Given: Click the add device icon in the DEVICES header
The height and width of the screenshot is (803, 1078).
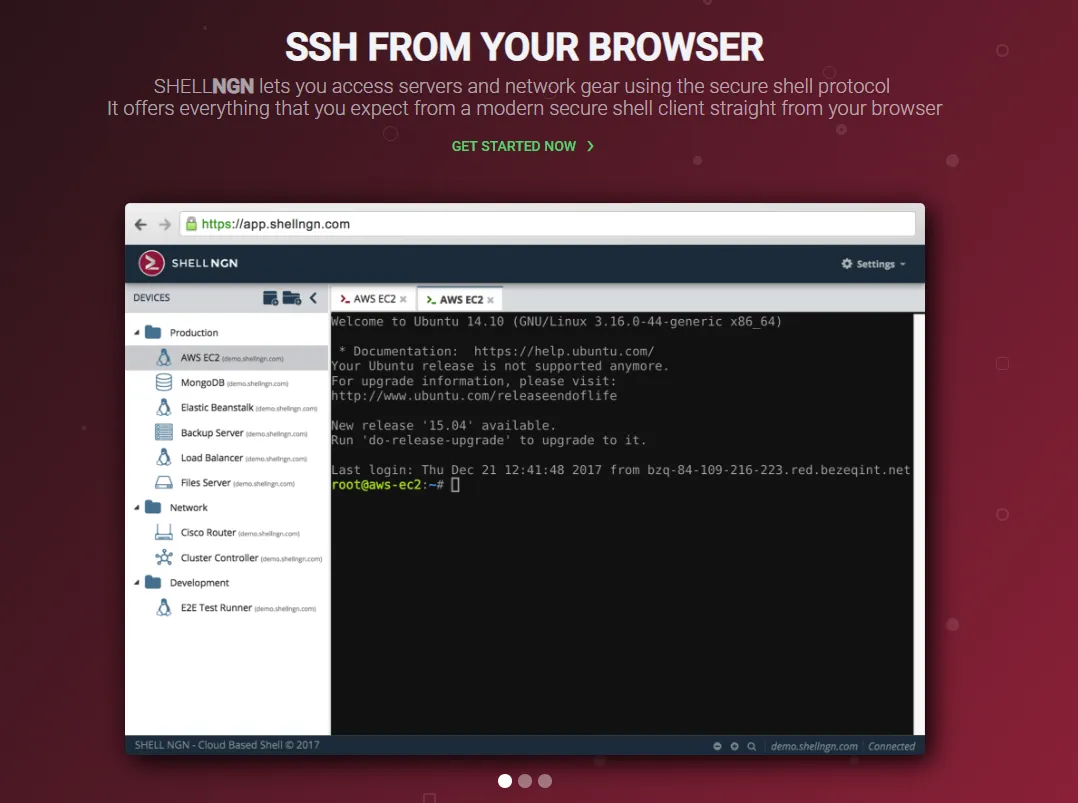Looking at the screenshot, I should click(271, 298).
